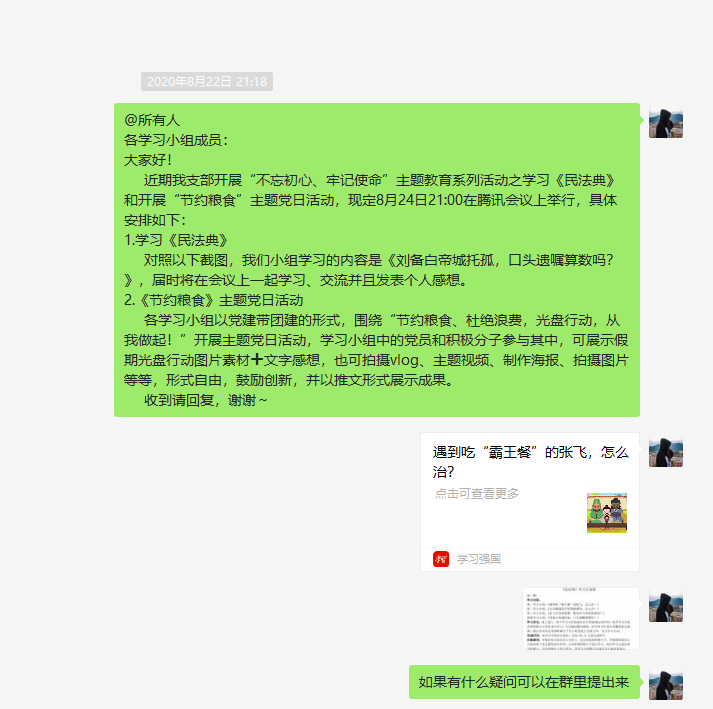Click the 2.《节约粮食》主题党日活动 heading line
The height and width of the screenshot is (709, 713).
click(214, 300)
